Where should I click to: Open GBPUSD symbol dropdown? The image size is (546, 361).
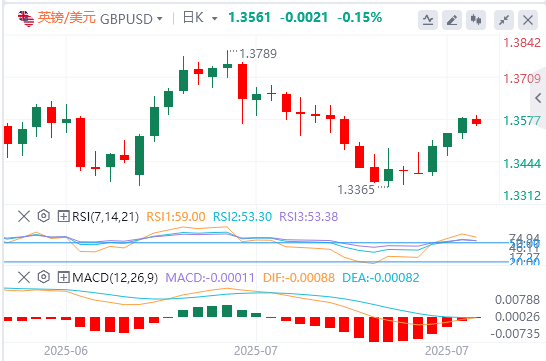tap(131, 19)
